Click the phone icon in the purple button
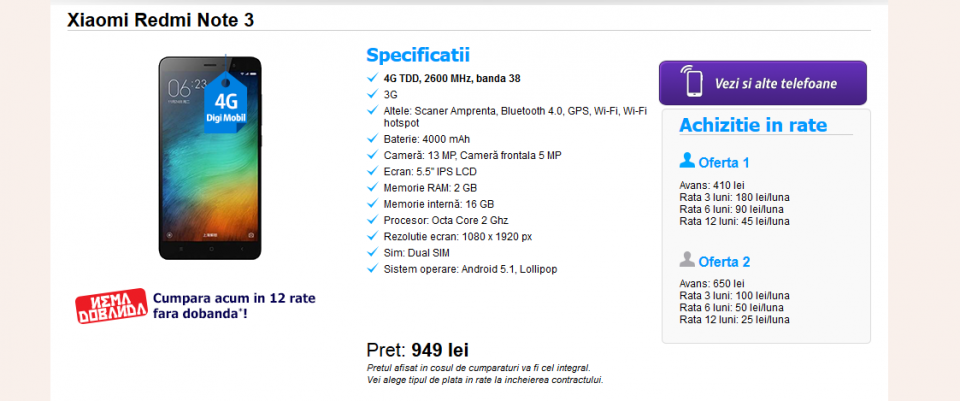This screenshot has width=960, height=401. [x=692, y=83]
